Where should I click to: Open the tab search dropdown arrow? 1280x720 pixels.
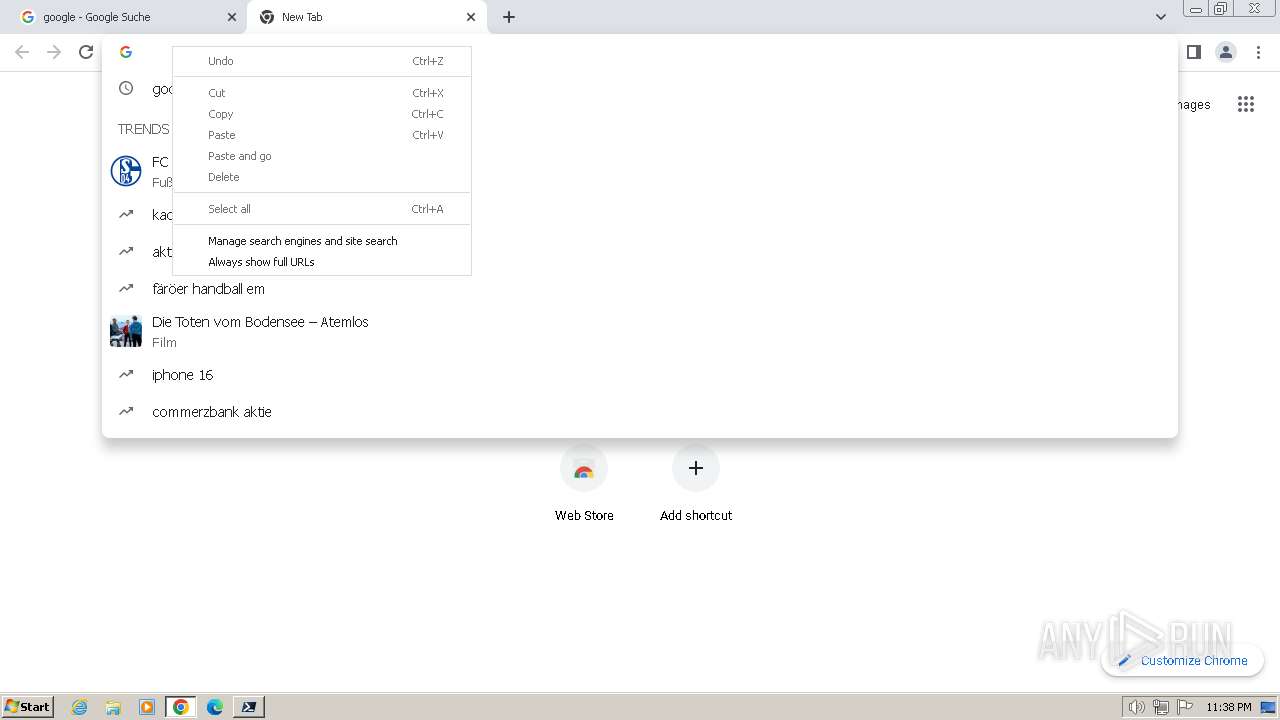(x=1160, y=17)
